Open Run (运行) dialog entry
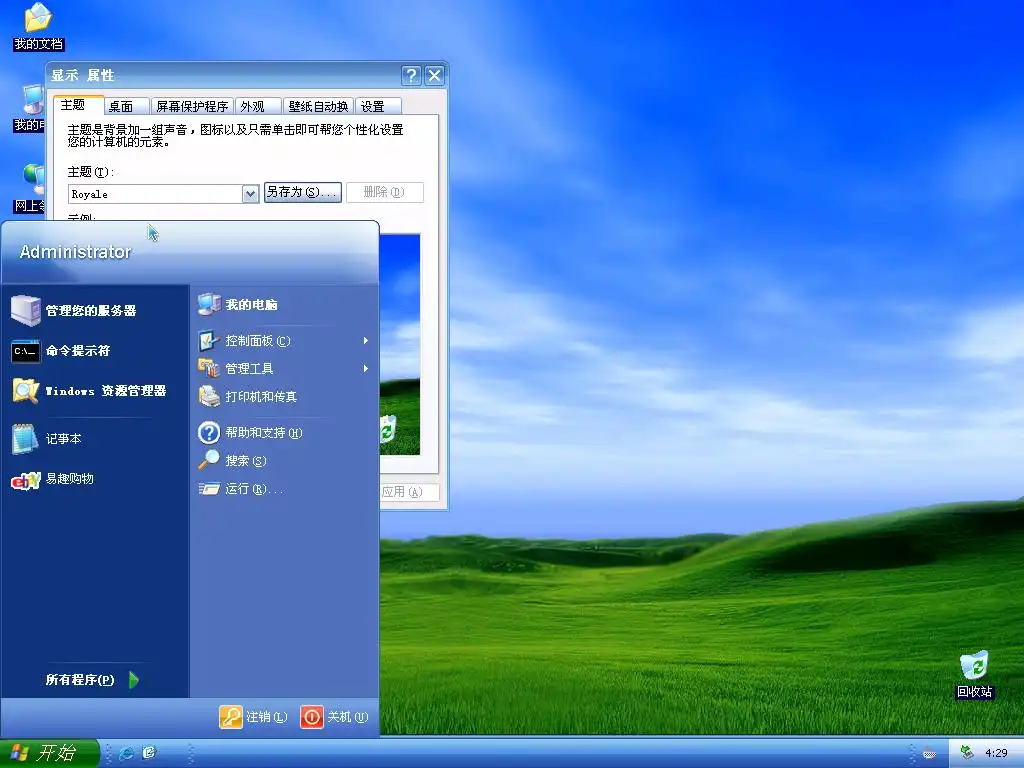This screenshot has height=768, width=1024. pyautogui.click(x=240, y=488)
